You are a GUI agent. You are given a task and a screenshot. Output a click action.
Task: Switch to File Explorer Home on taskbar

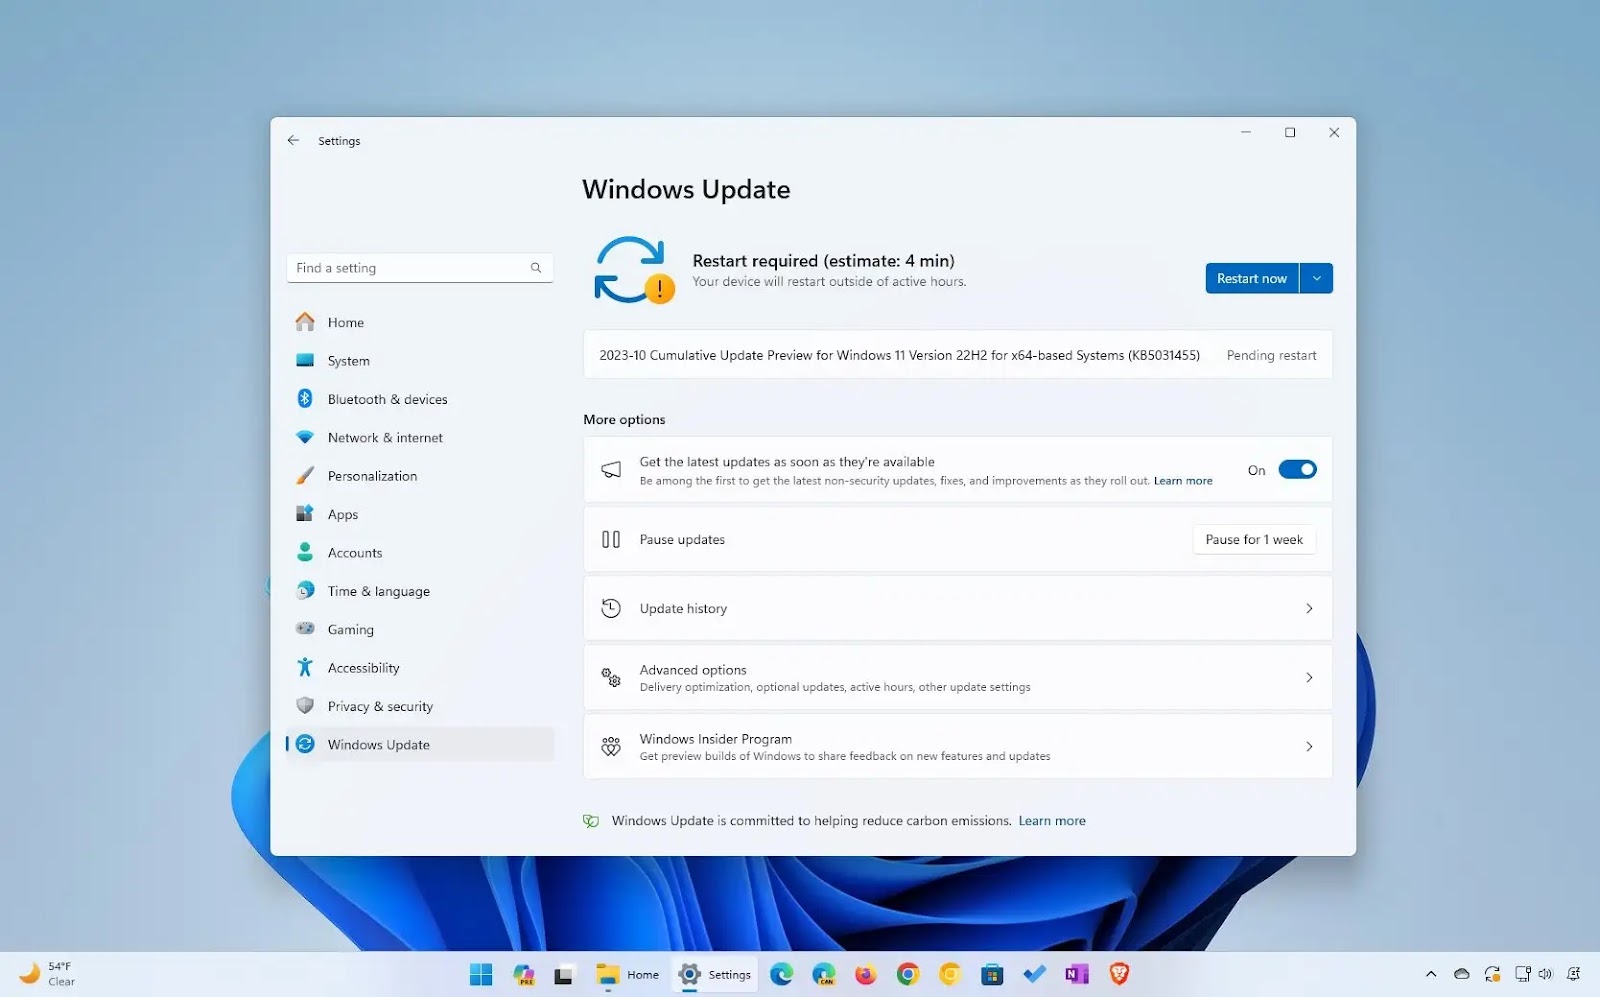pyautogui.click(x=628, y=975)
